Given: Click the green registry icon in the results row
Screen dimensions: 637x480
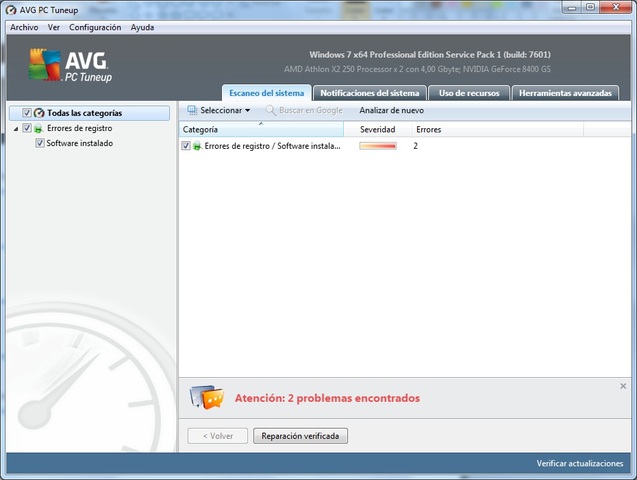Looking at the screenshot, I should pos(197,146).
